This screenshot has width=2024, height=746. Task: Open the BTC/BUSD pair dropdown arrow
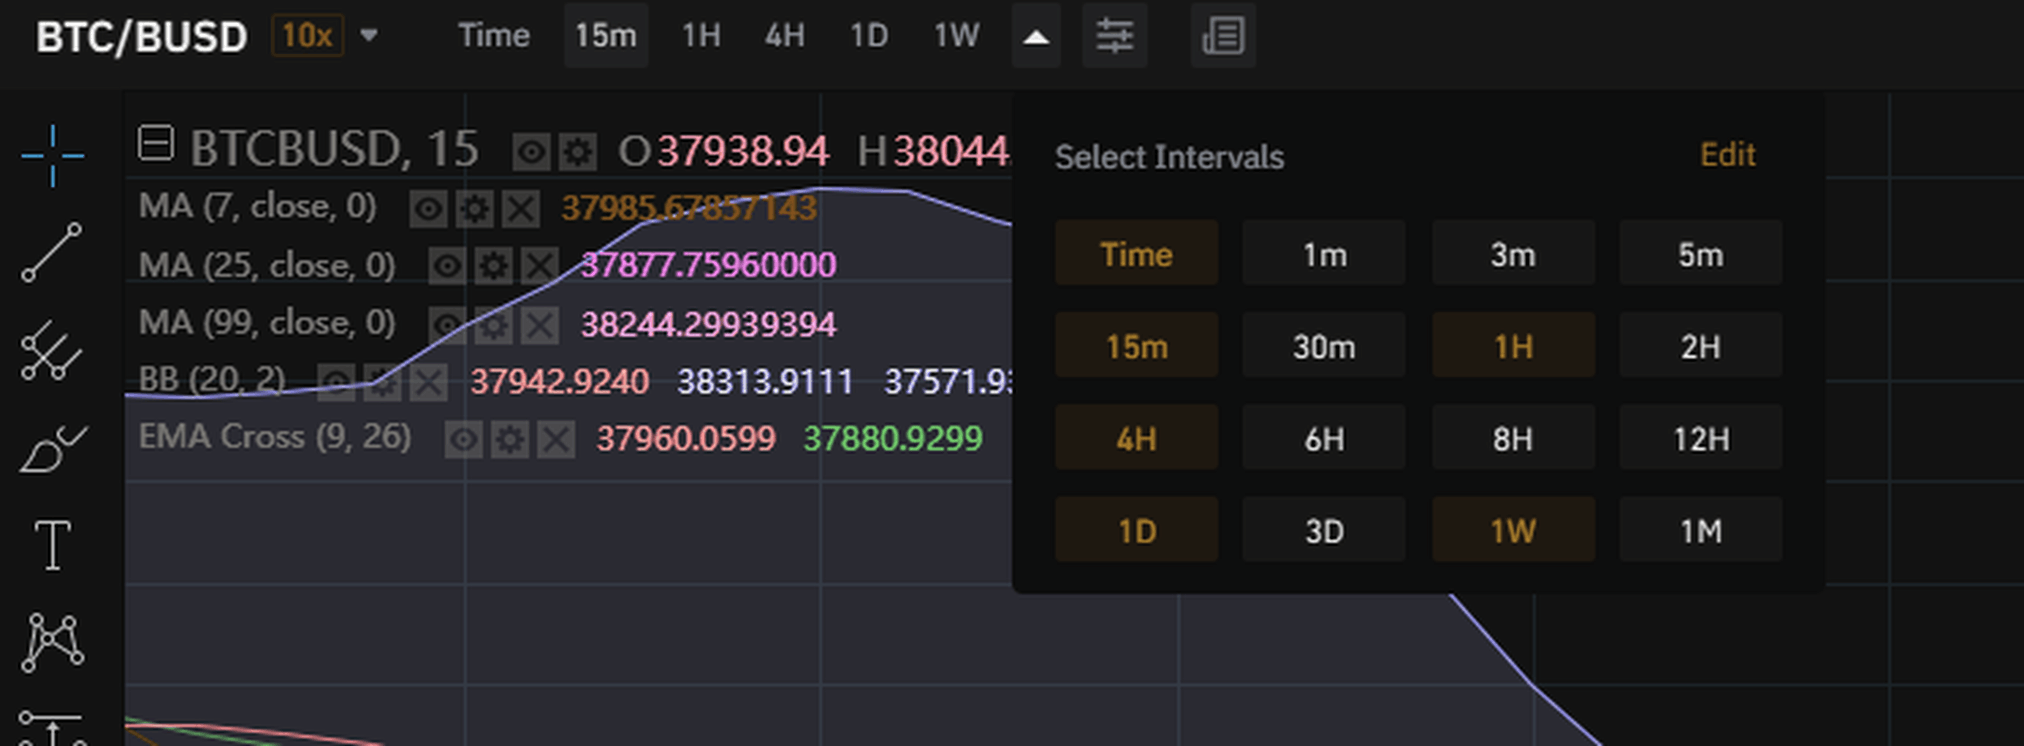point(369,37)
